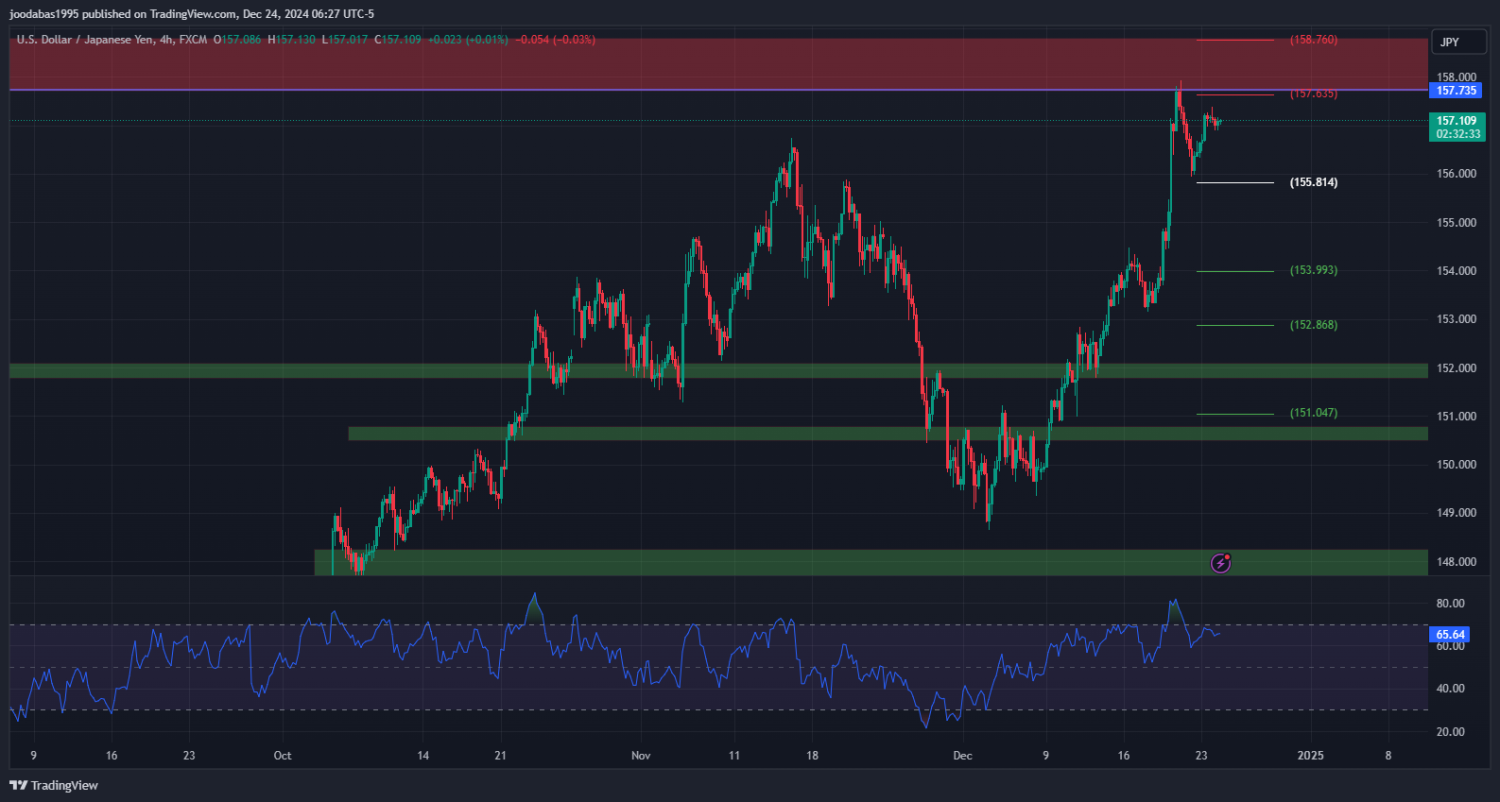Screen dimensions: 1500x802
Task: Select the RSI value label 65.64
Action: tap(1450, 634)
